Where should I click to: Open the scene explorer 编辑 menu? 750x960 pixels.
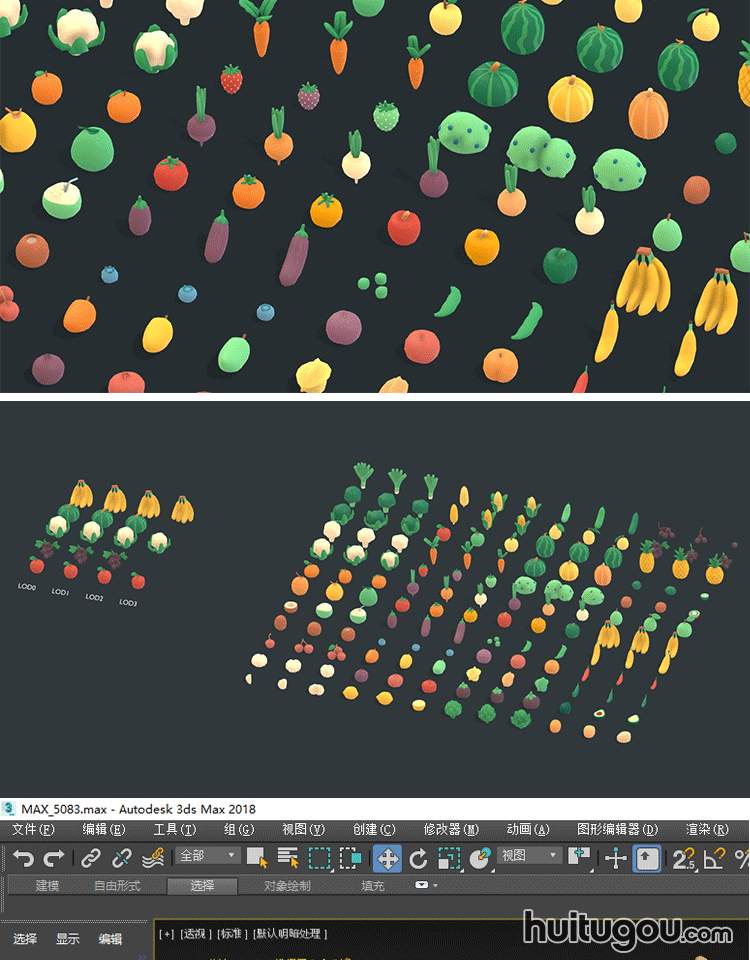pyautogui.click(x=110, y=939)
